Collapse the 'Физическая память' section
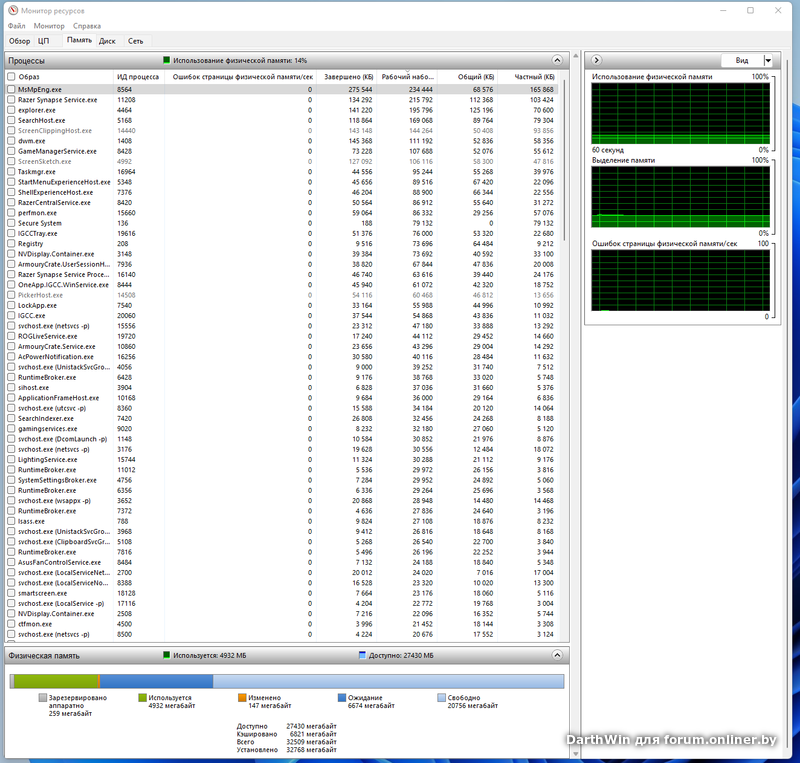Screen dimensions: 800x763 pyautogui.click(x=557, y=655)
